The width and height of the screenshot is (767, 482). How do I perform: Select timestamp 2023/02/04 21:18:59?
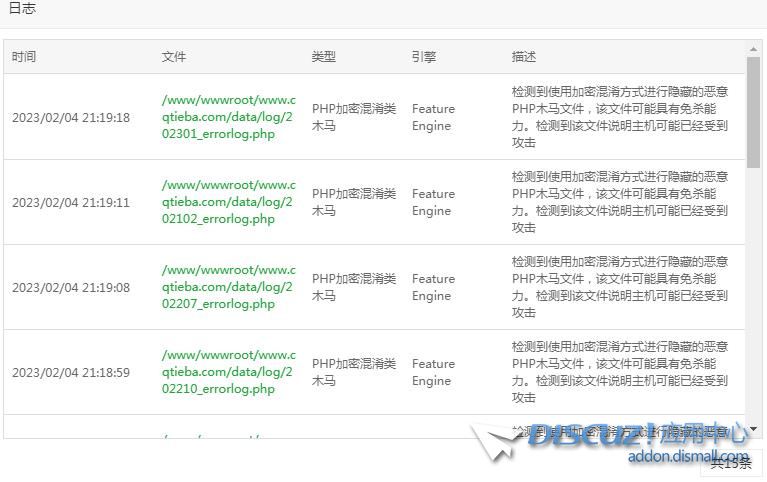[x=71, y=372]
